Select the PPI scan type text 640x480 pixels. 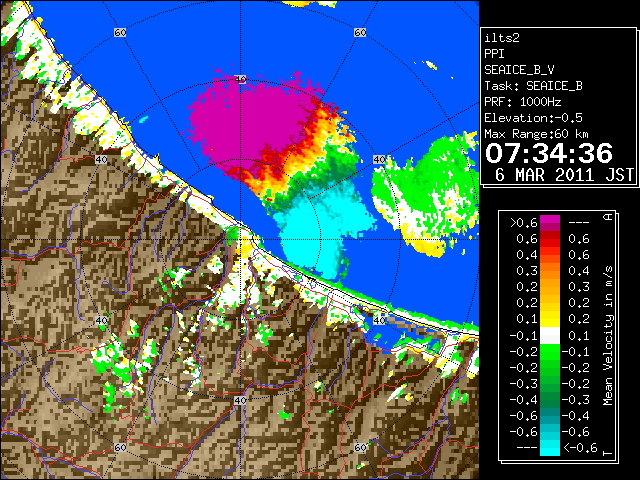(x=494, y=54)
